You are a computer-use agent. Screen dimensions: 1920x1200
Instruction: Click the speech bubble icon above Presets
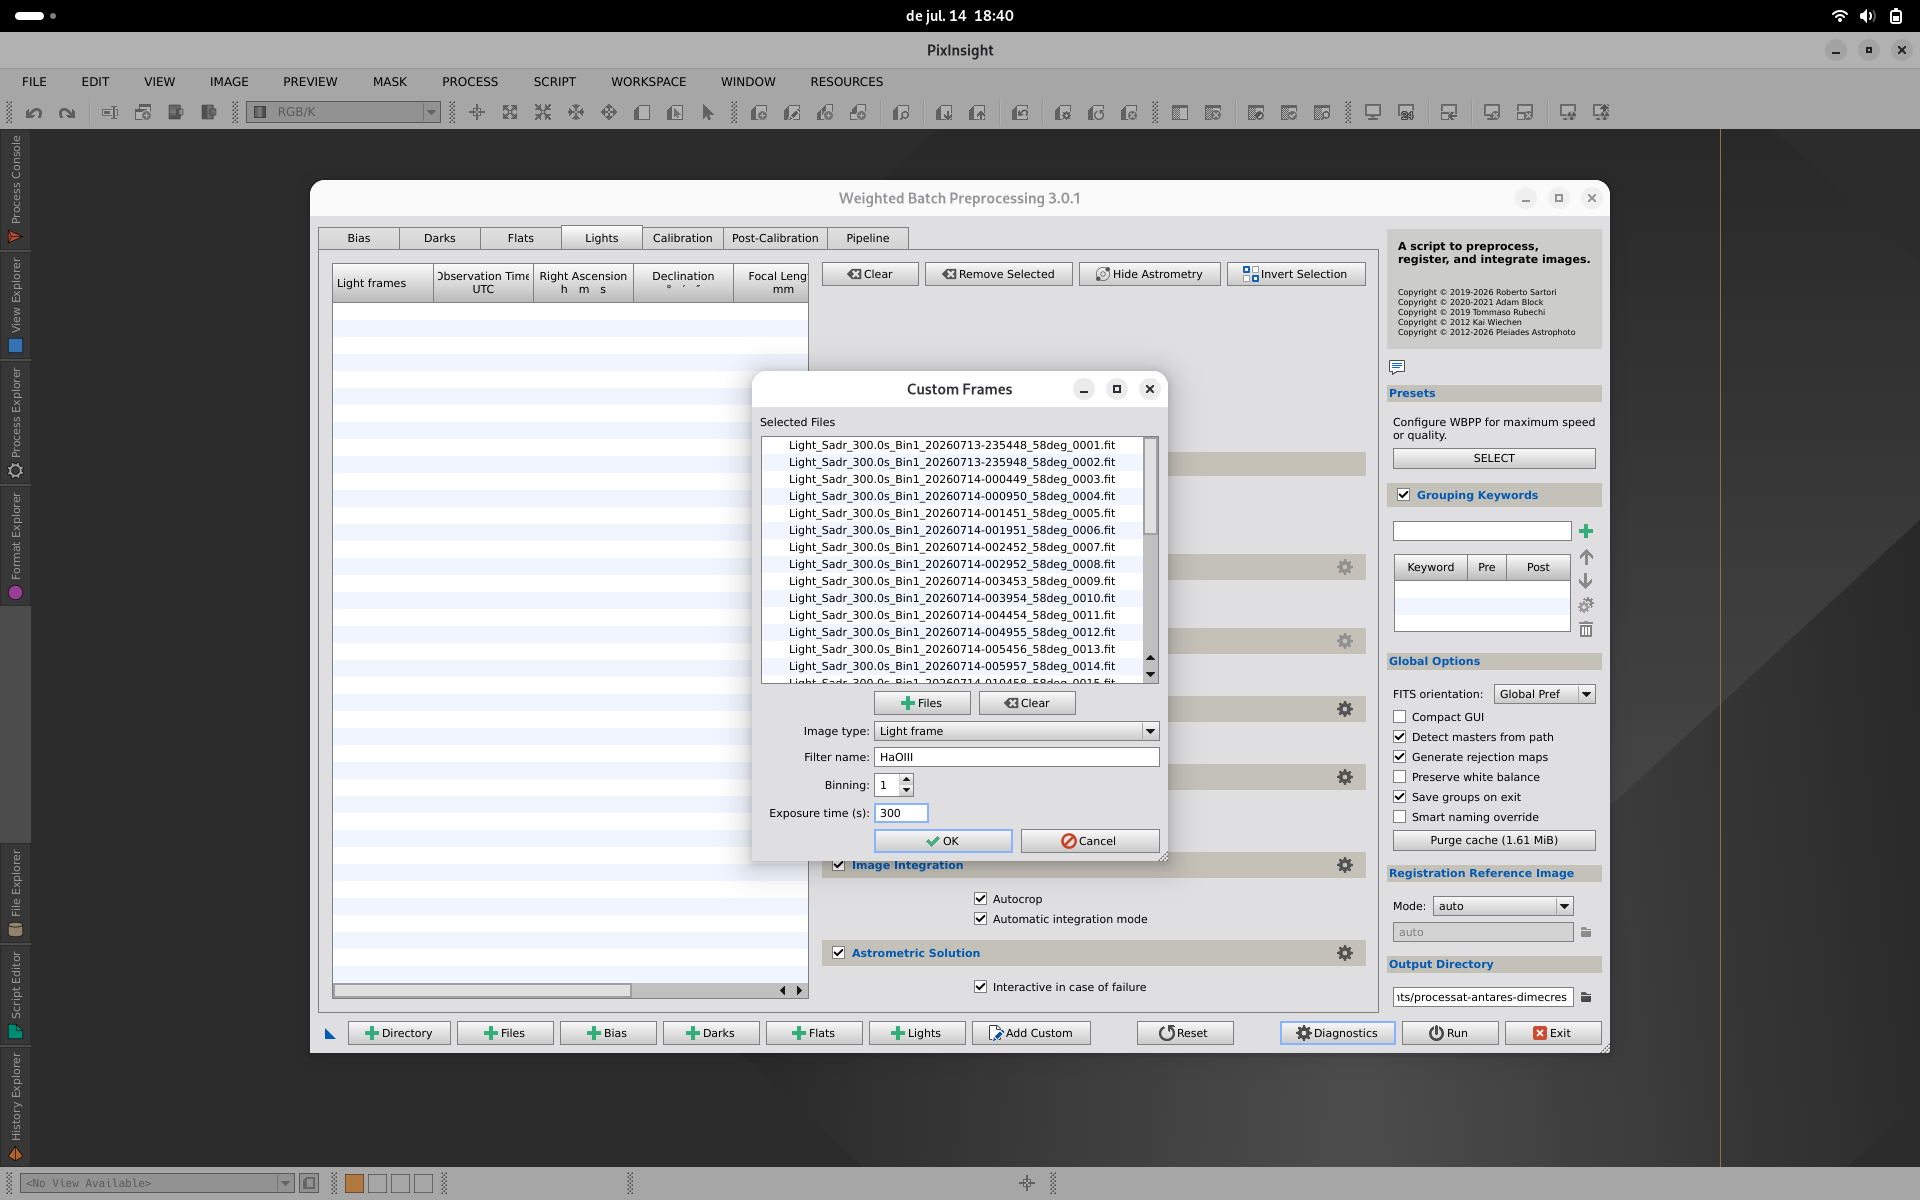pyautogui.click(x=1397, y=367)
